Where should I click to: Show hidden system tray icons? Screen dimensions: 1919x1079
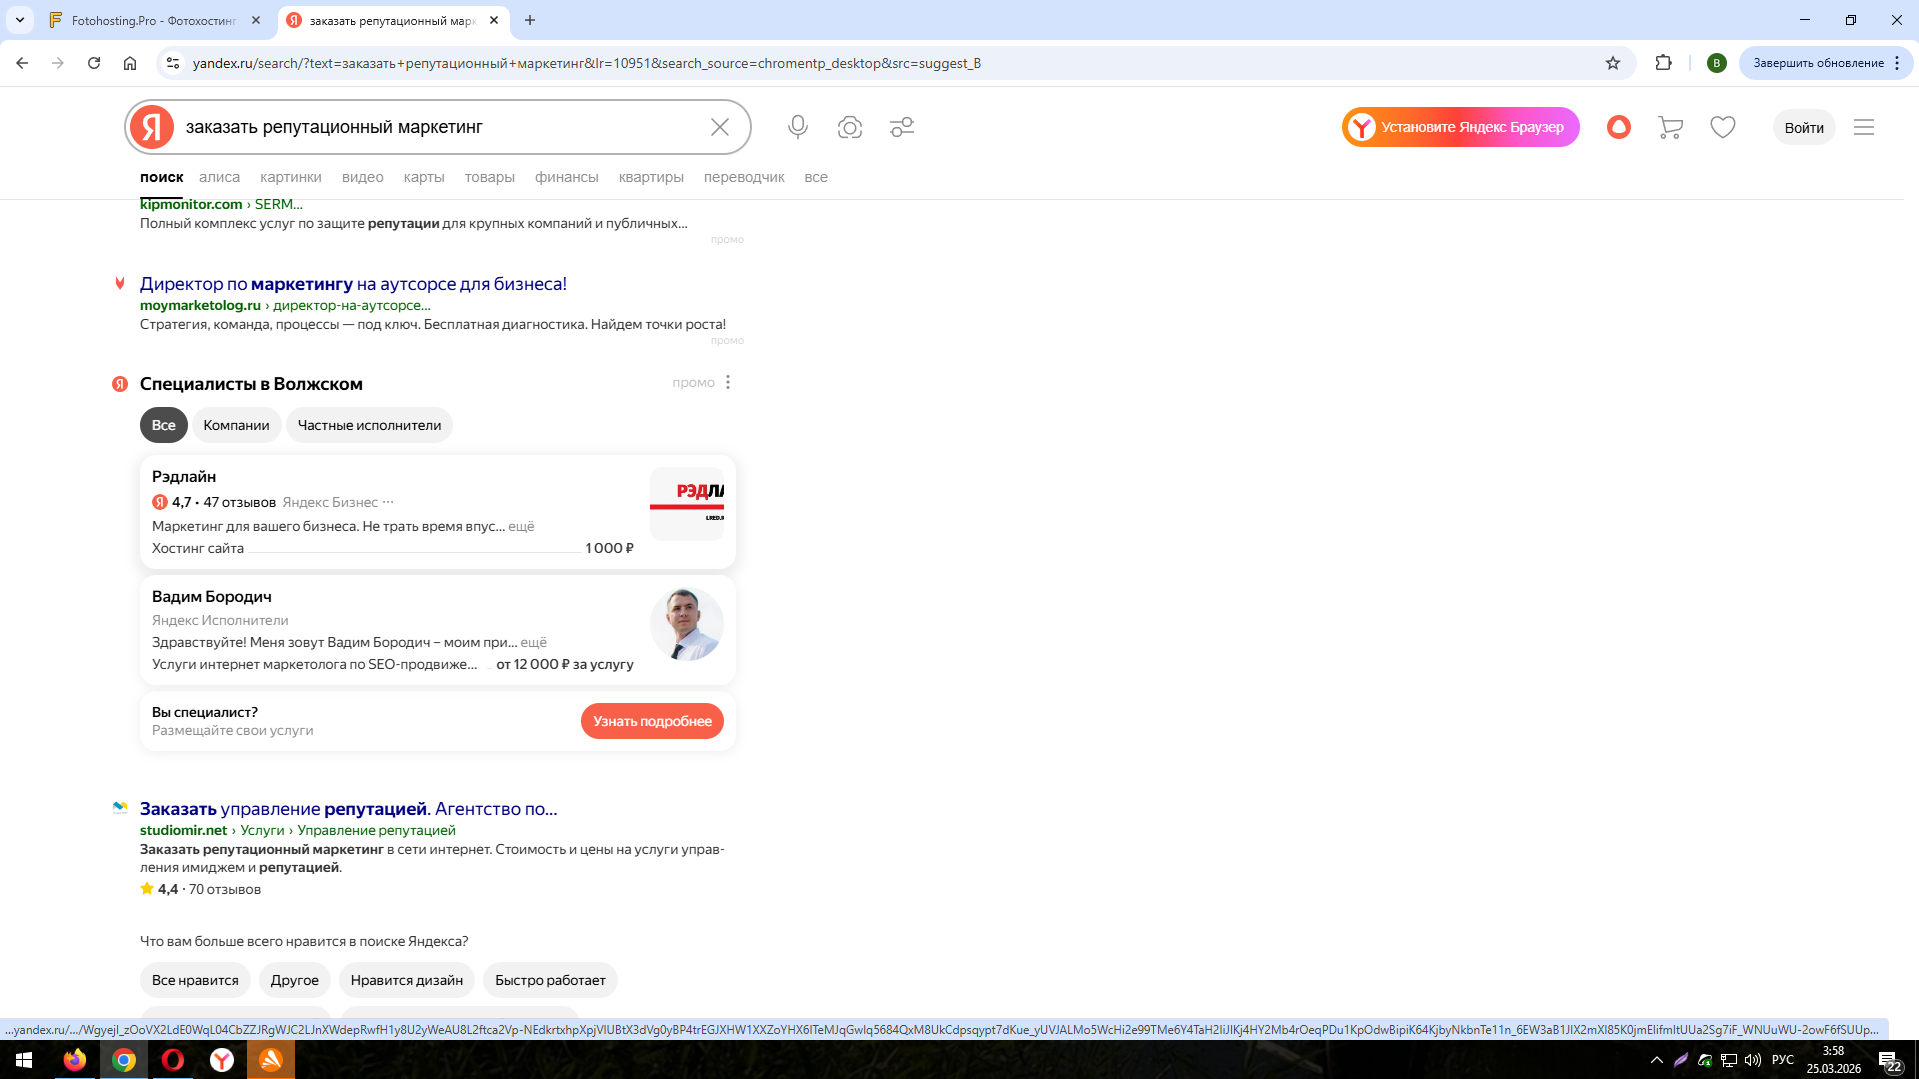tap(1657, 1060)
